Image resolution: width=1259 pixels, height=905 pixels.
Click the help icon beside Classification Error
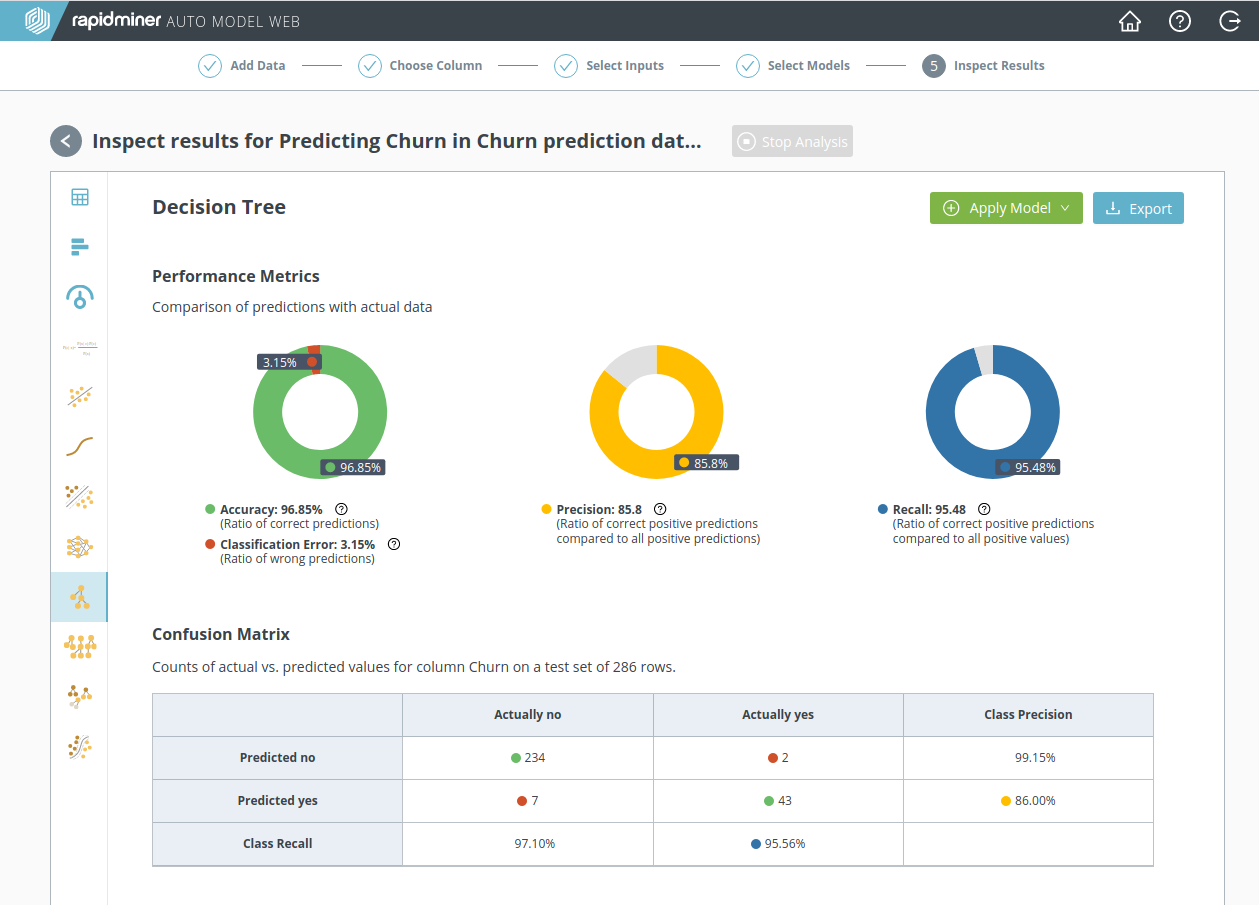click(x=394, y=545)
